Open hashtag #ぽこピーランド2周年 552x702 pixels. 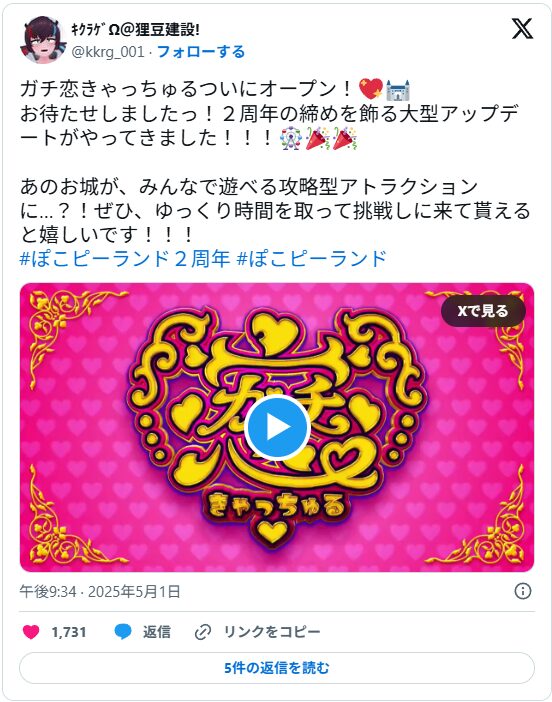(125, 259)
